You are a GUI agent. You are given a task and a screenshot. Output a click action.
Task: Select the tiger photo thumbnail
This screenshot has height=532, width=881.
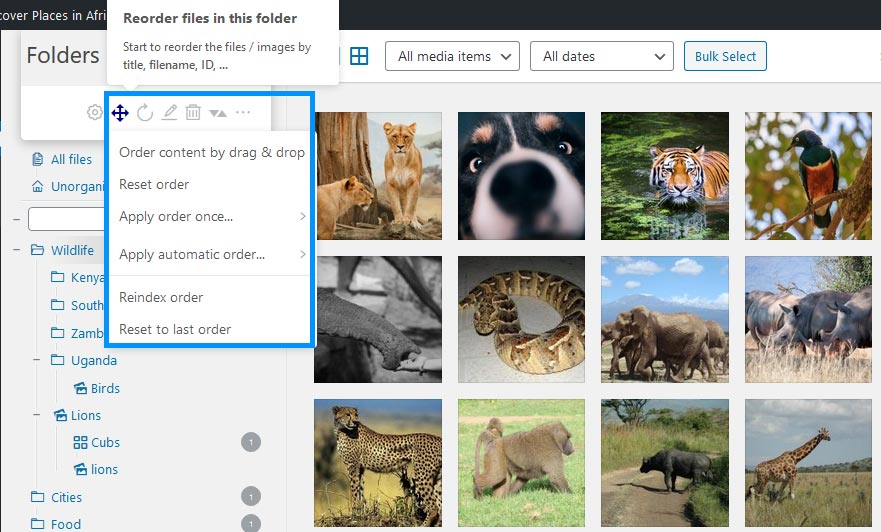pyautogui.click(x=665, y=176)
